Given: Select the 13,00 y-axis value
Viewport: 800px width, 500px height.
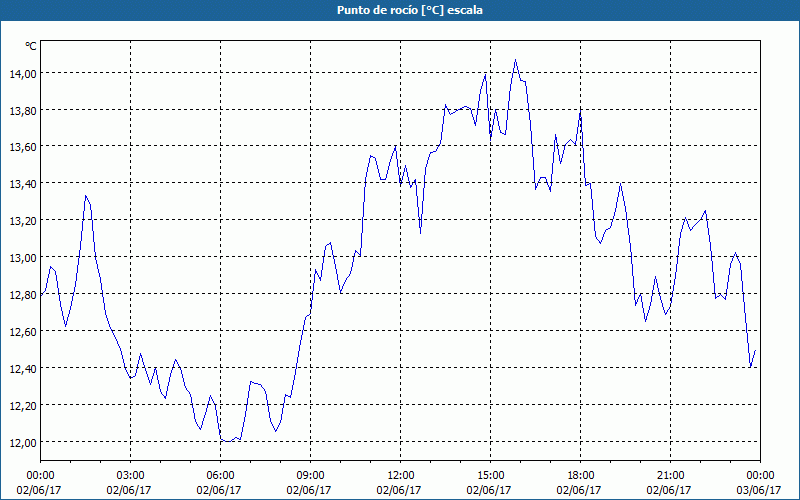Looking at the screenshot, I should tap(23, 258).
